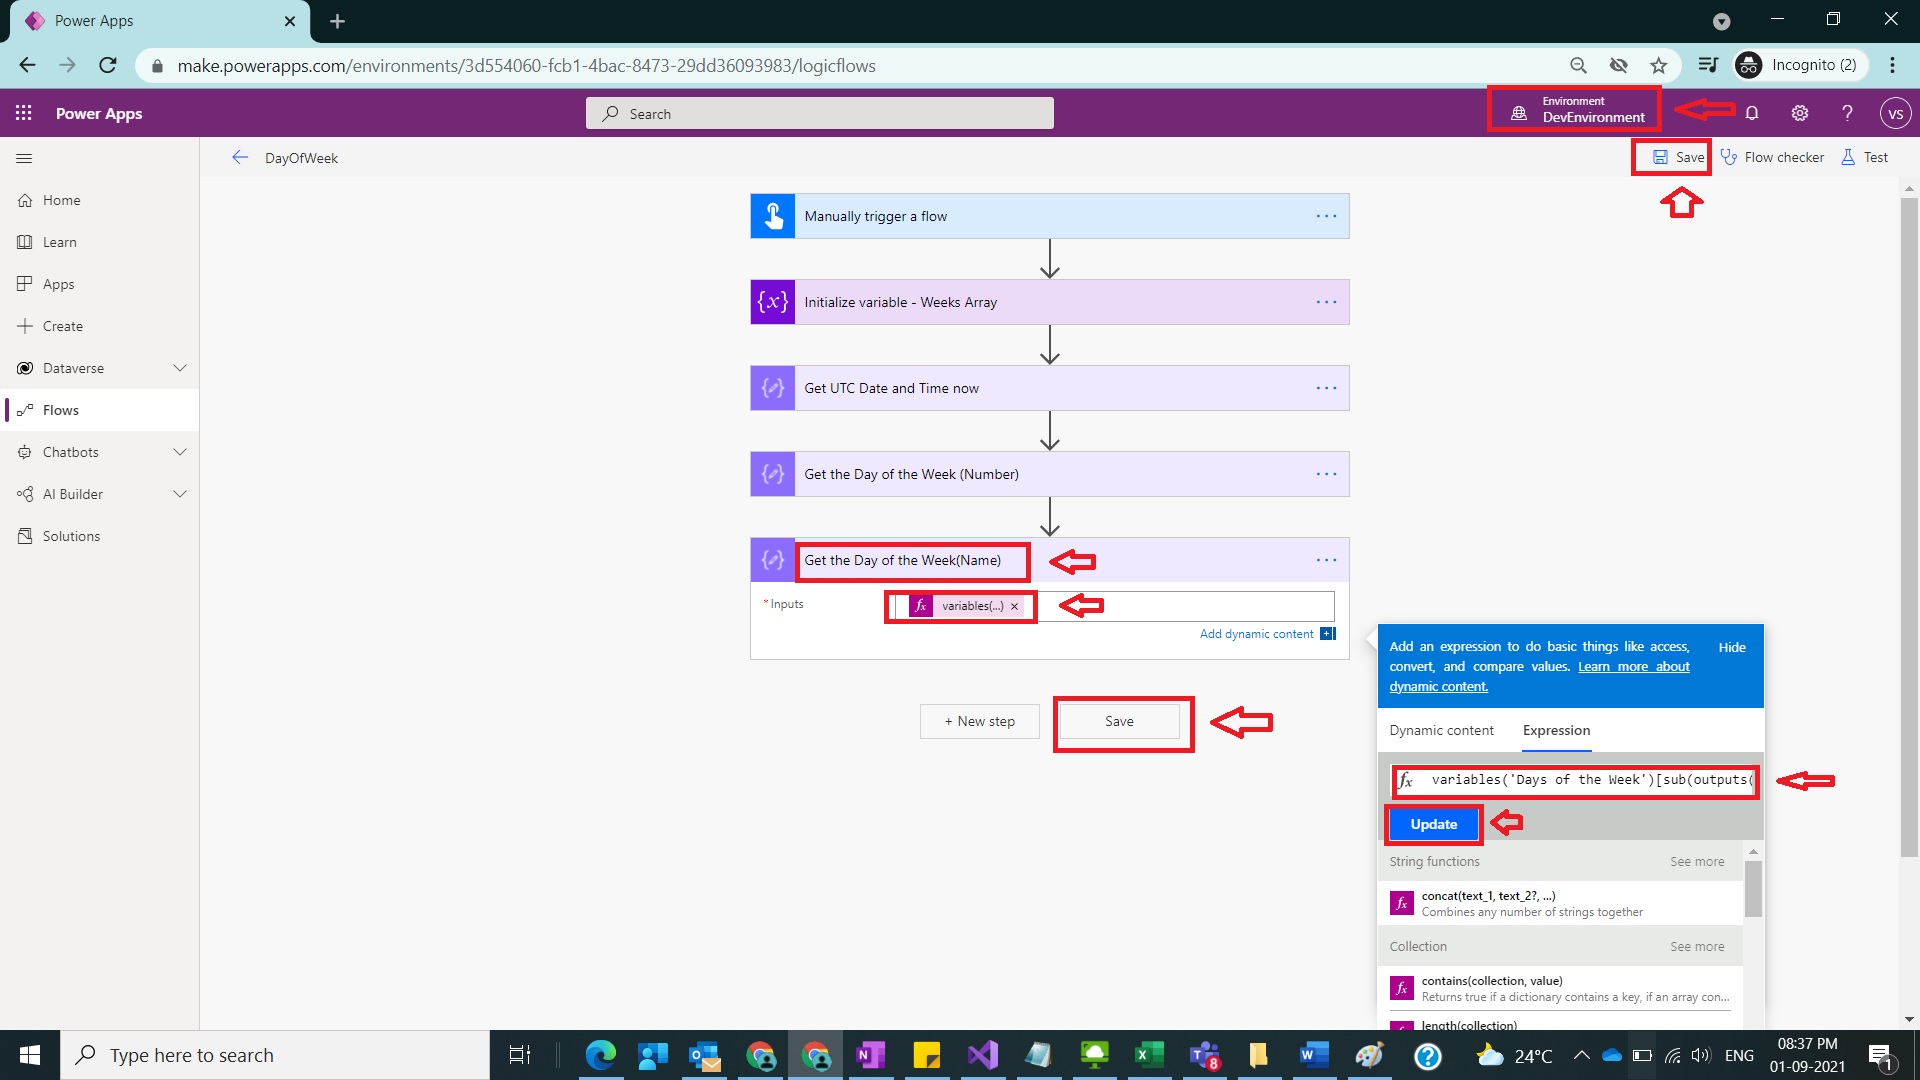This screenshot has width=1920, height=1080.
Task: Hide the expression panel
Action: click(1730, 647)
